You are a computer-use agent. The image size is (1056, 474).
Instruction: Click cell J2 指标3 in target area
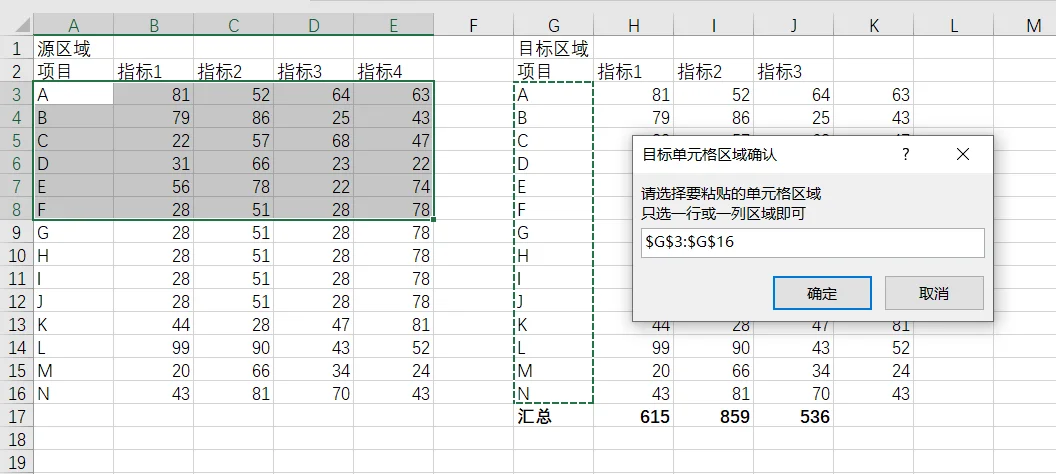794,71
